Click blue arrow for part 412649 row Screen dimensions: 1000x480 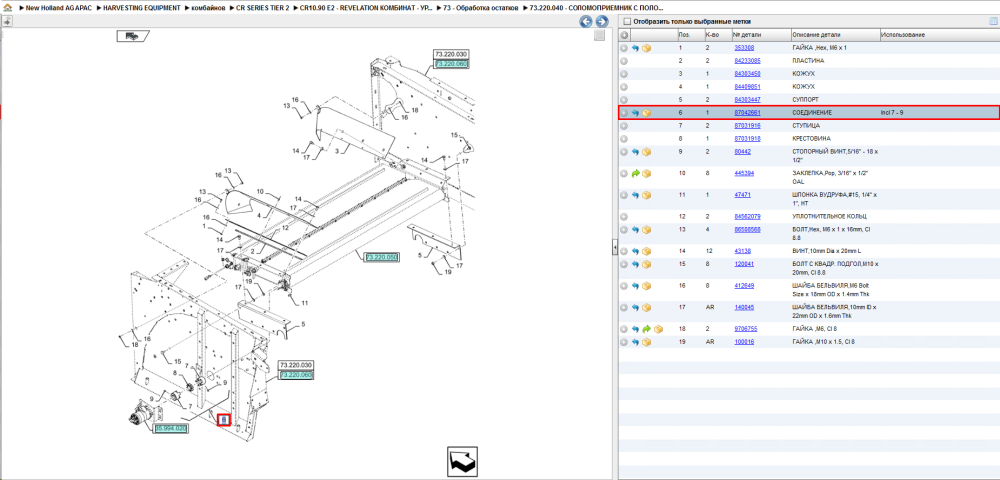tap(635, 286)
